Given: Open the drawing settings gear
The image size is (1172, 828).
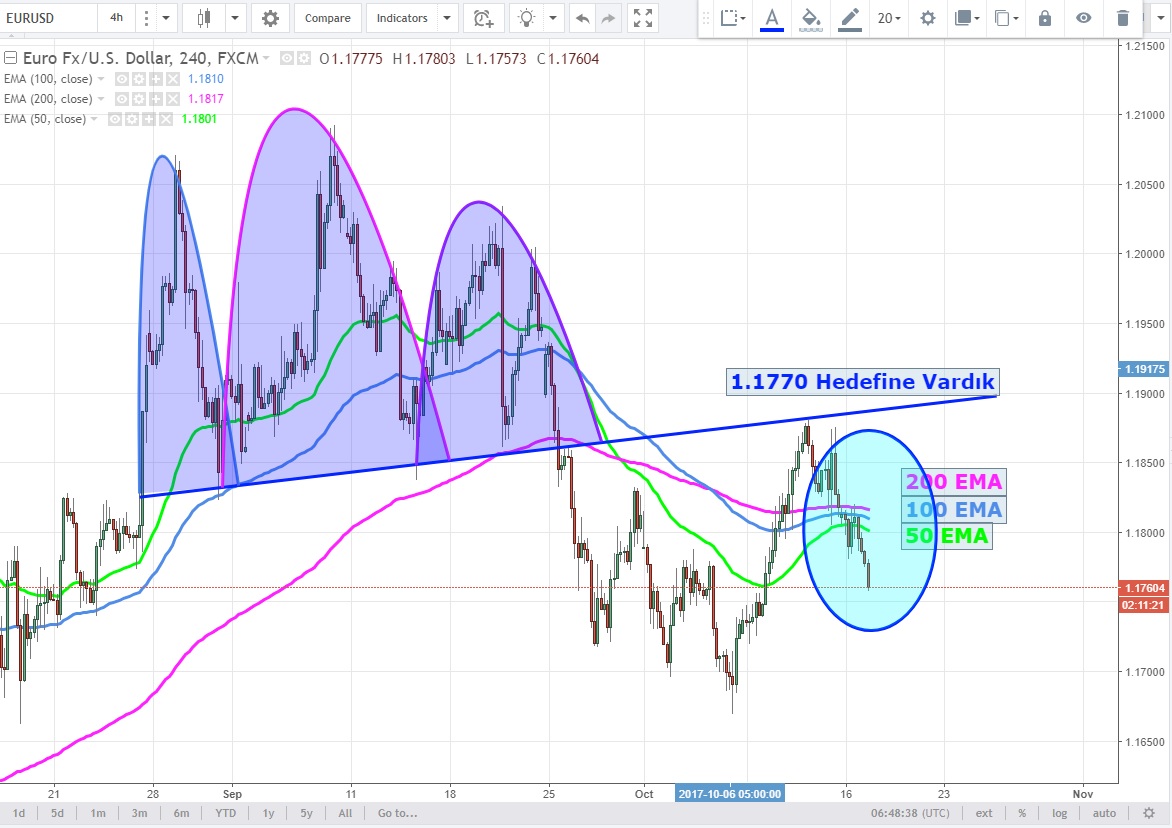Looking at the screenshot, I should coord(928,18).
